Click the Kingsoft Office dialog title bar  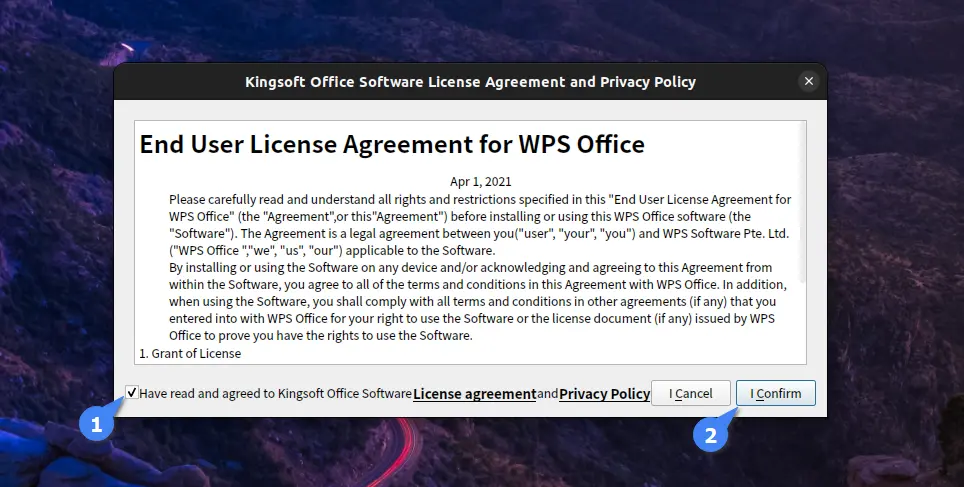coord(470,81)
